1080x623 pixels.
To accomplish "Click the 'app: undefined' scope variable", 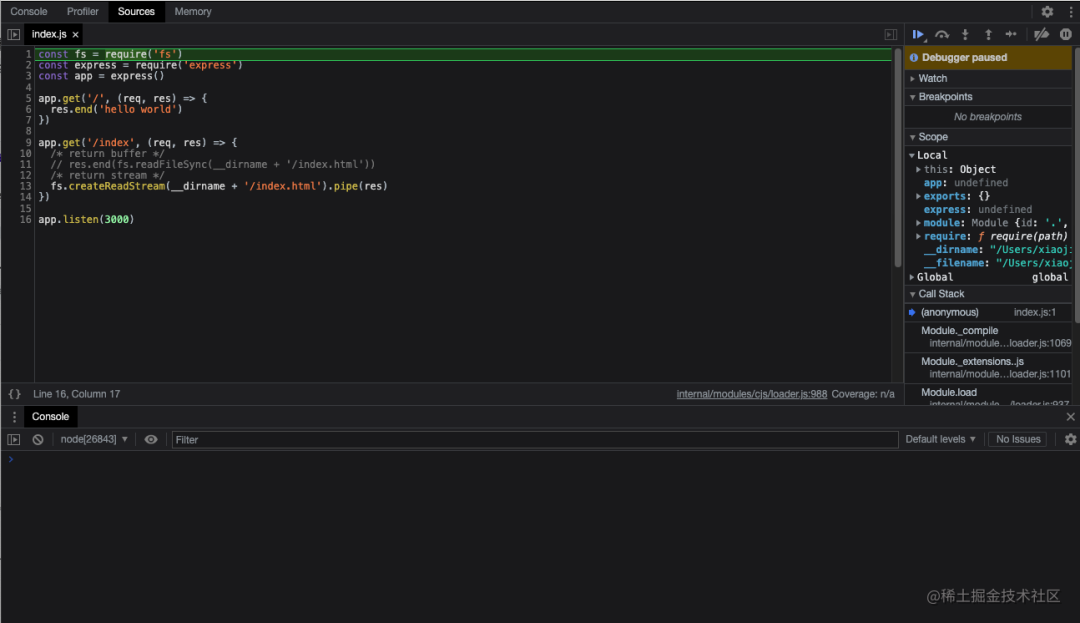I will pos(966,182).
